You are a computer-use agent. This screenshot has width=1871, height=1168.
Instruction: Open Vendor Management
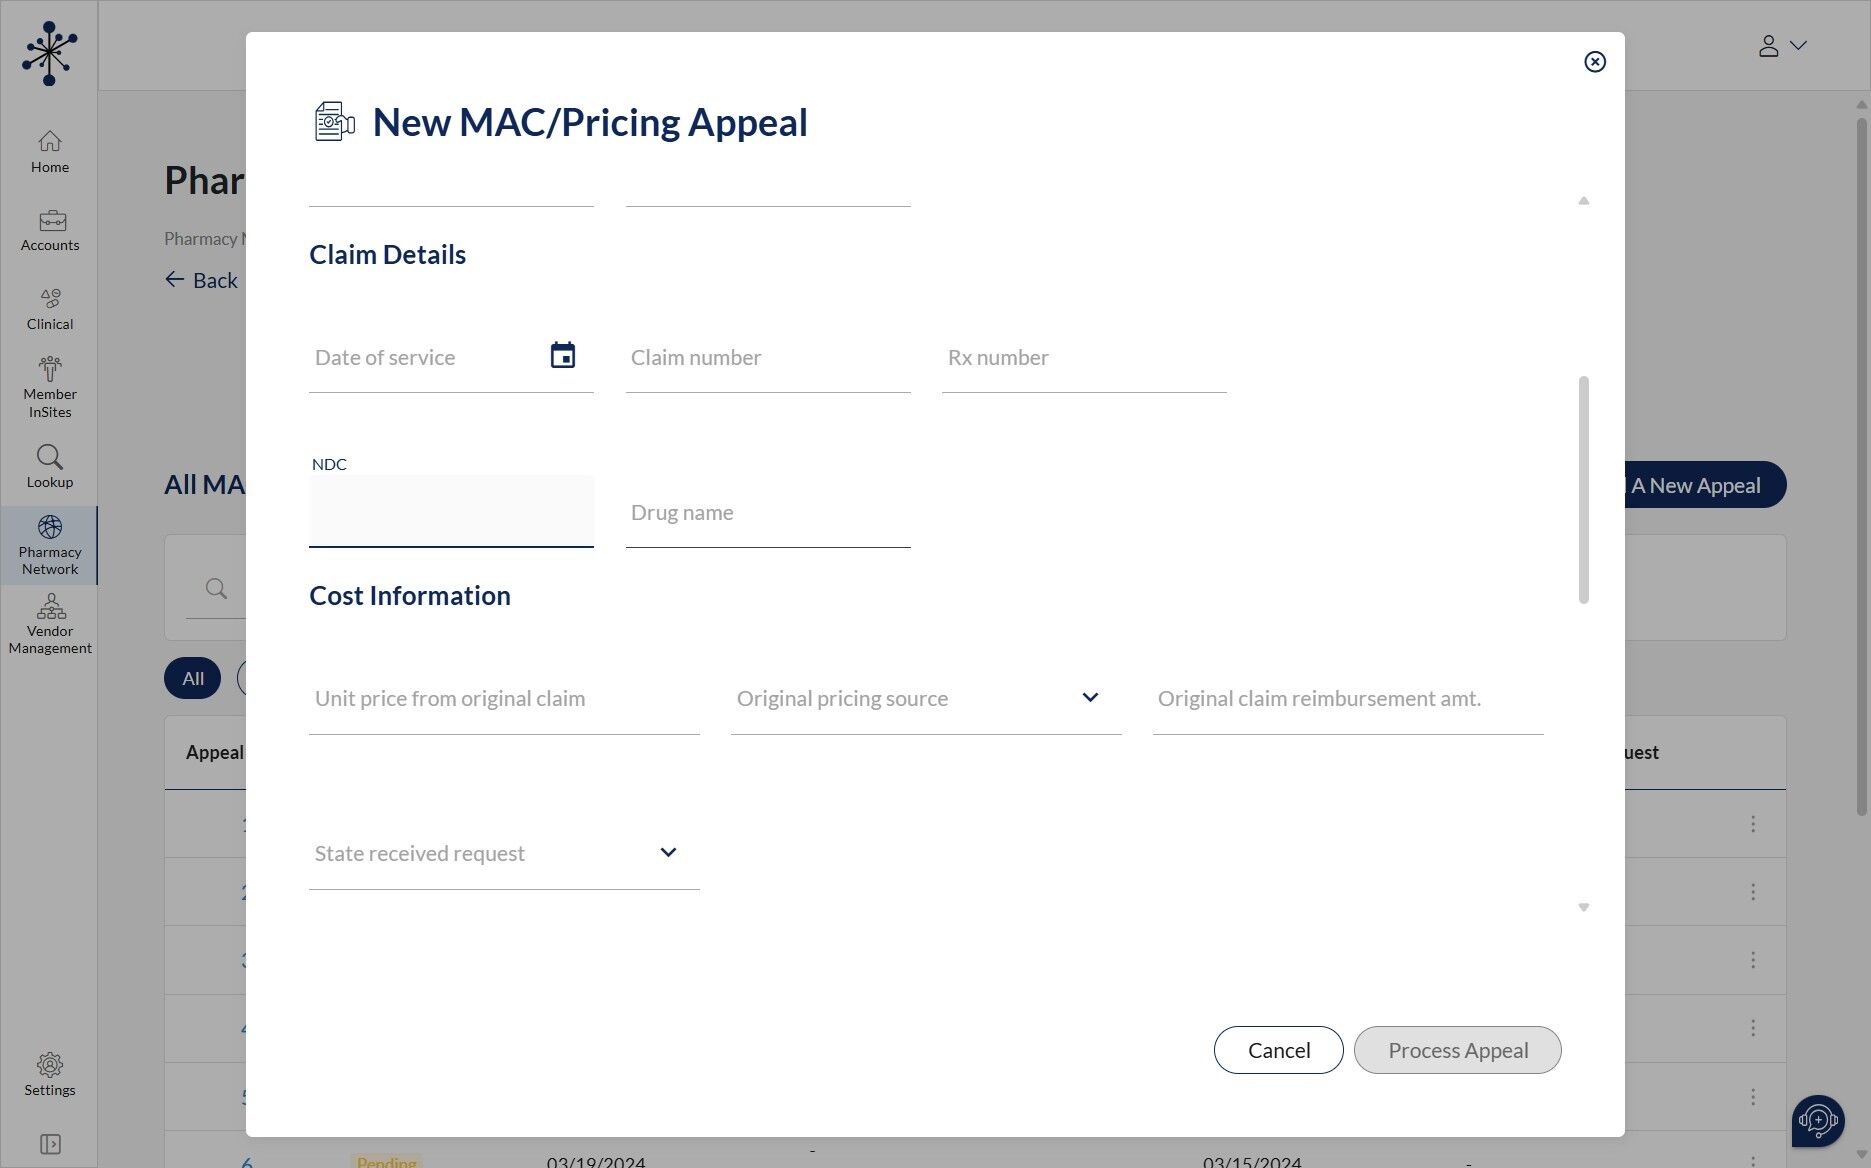50,623
